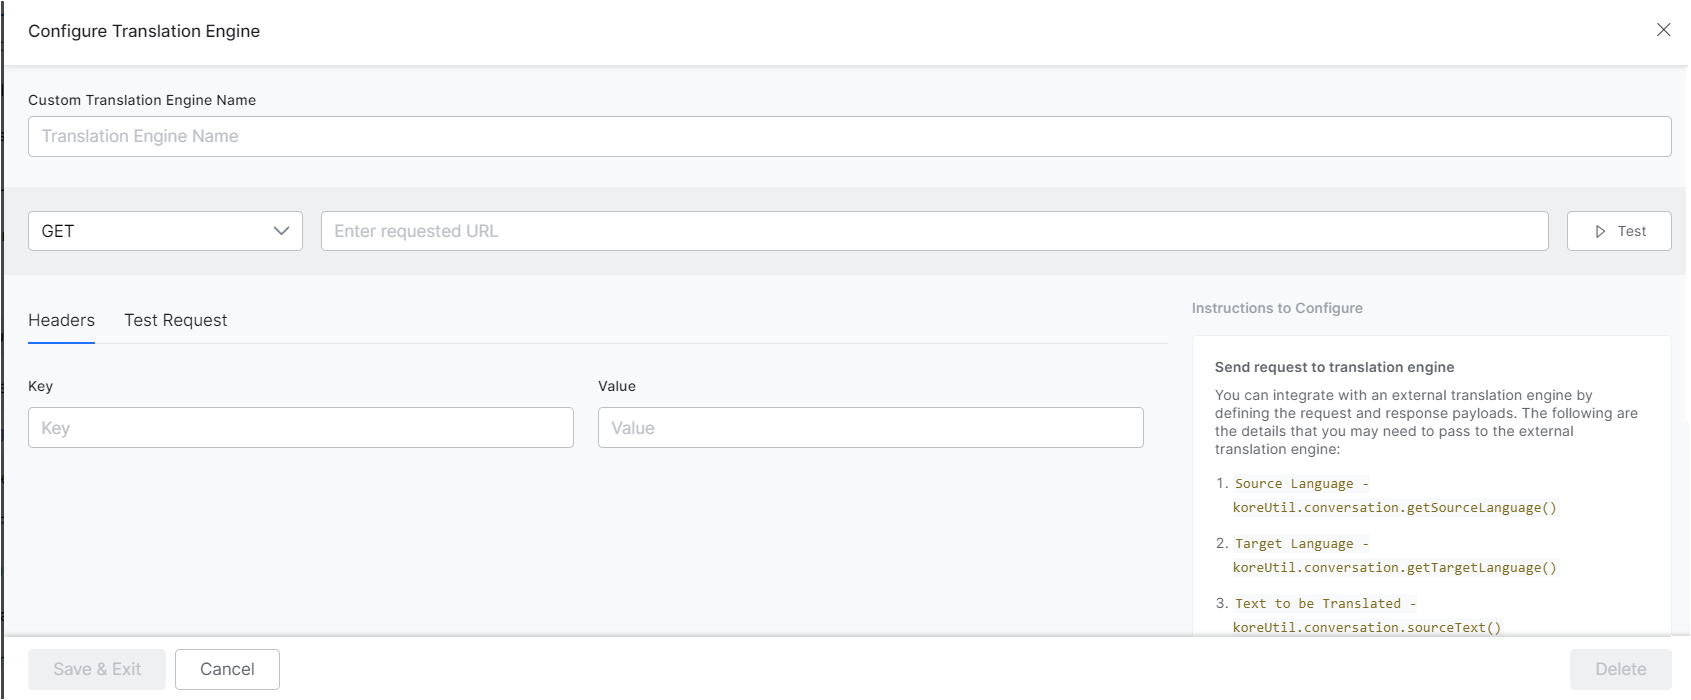Click the Enter requested URL field
This screenshot has width=1691, height=700.
point(934,231)
